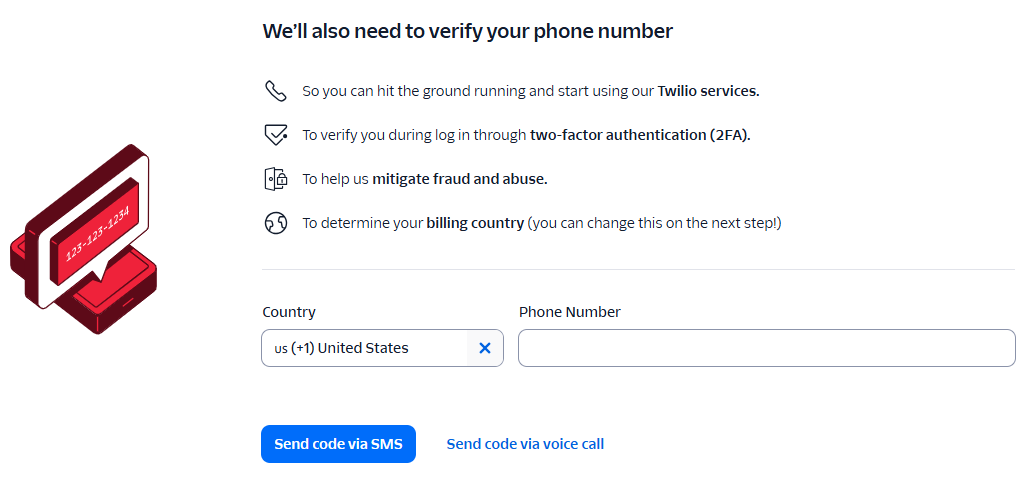
Task: Clear the selected country with the X
Action: click(x=485, y=348)
